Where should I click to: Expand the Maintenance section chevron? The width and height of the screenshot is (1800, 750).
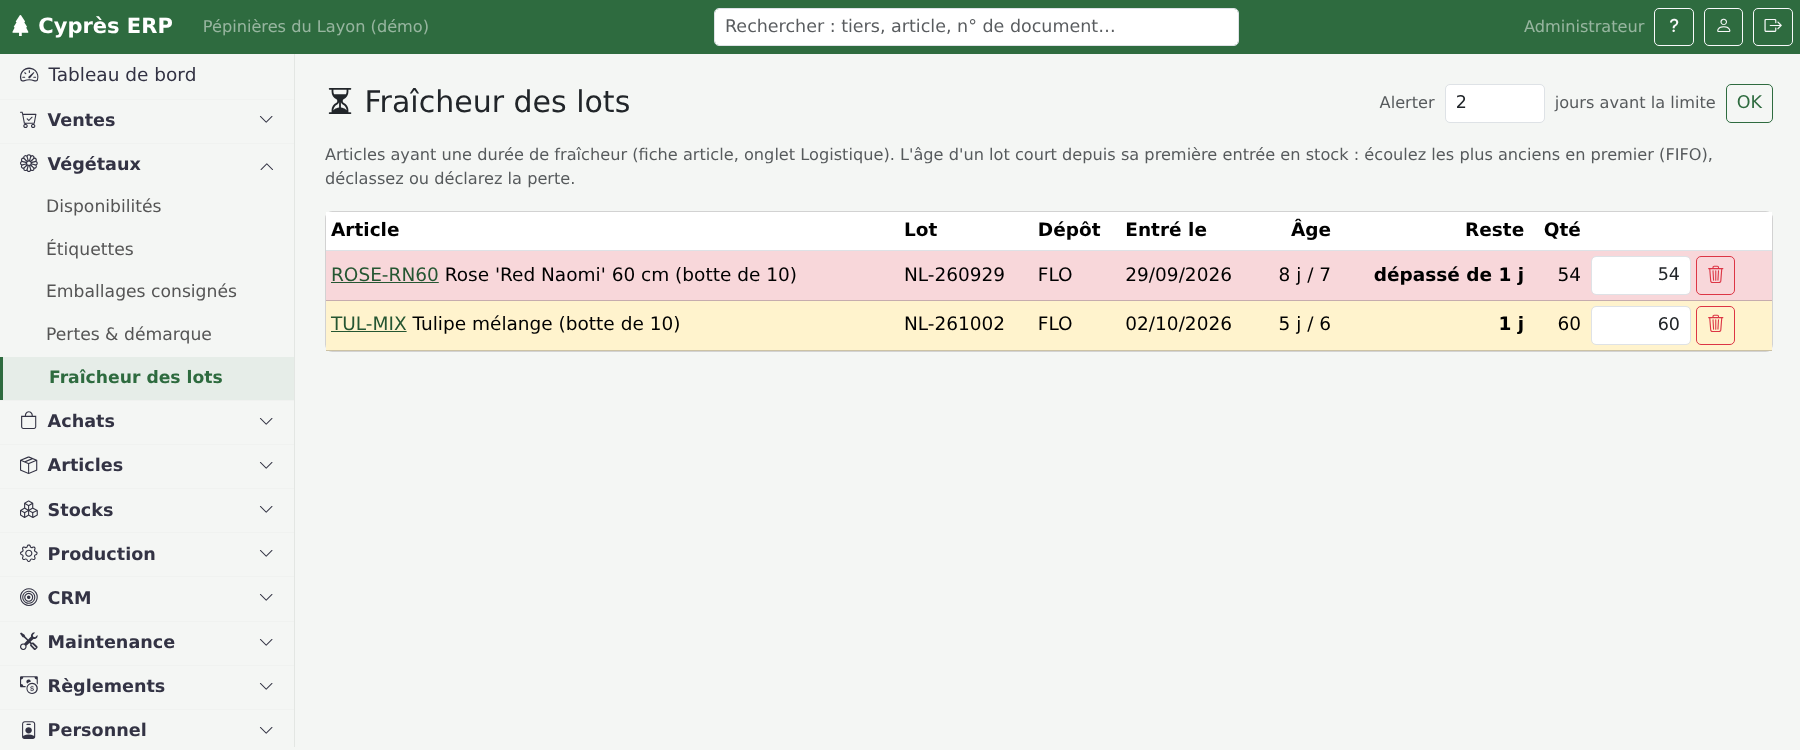point(266,642)
